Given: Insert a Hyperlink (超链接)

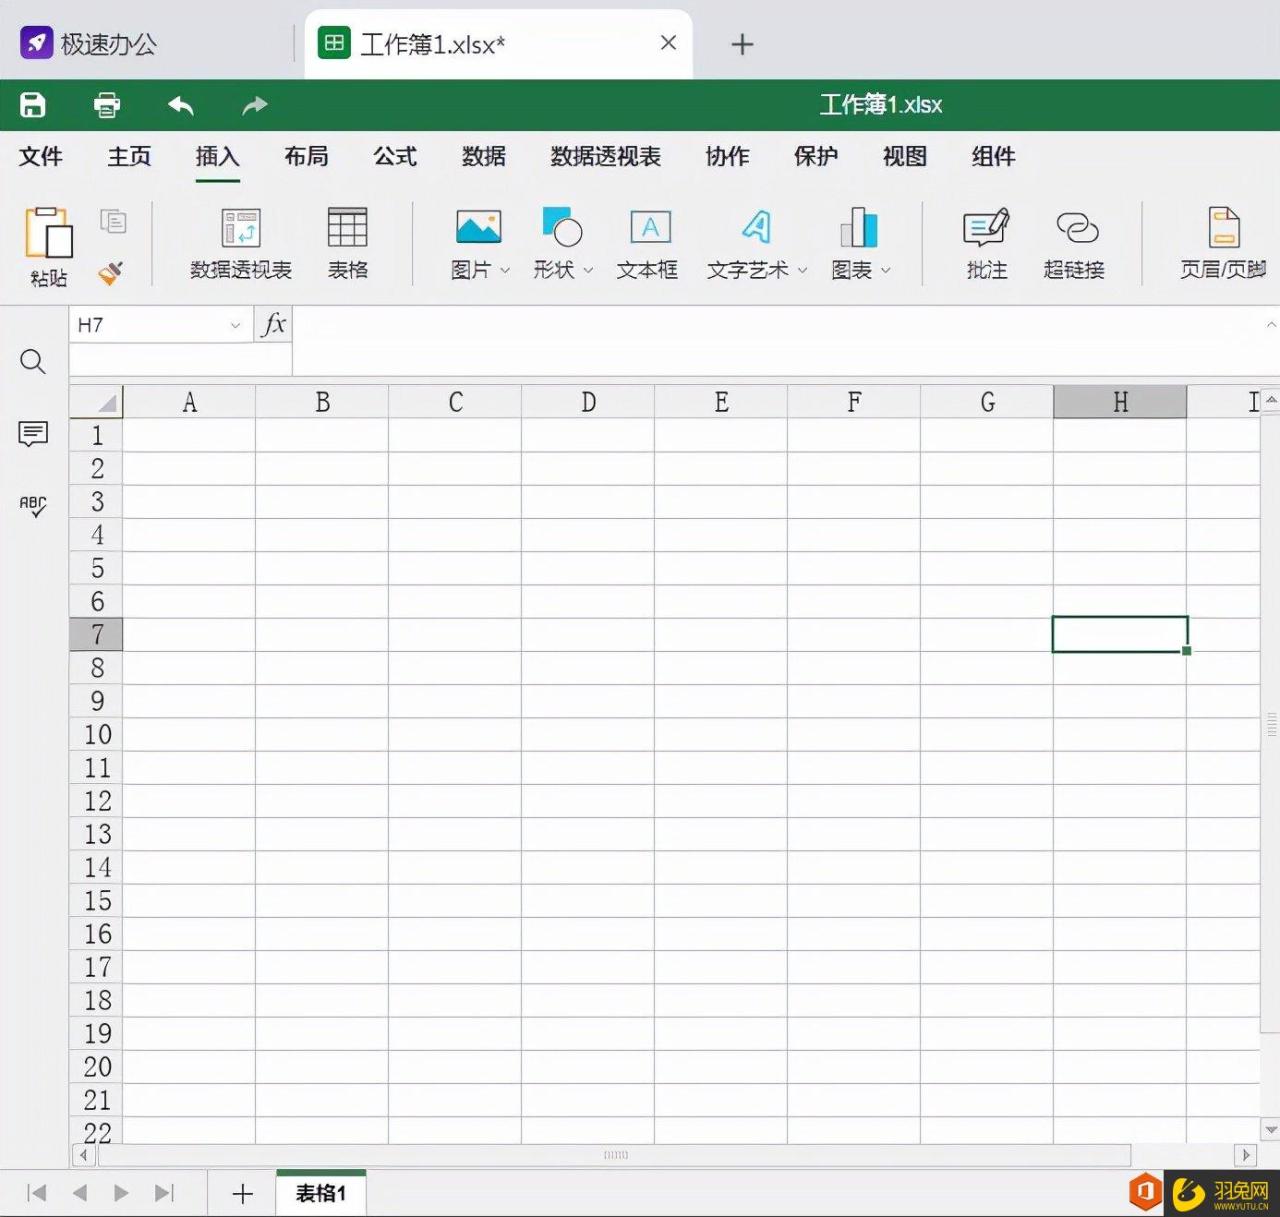Looking at the screenshot, I should pos(1075,245).
